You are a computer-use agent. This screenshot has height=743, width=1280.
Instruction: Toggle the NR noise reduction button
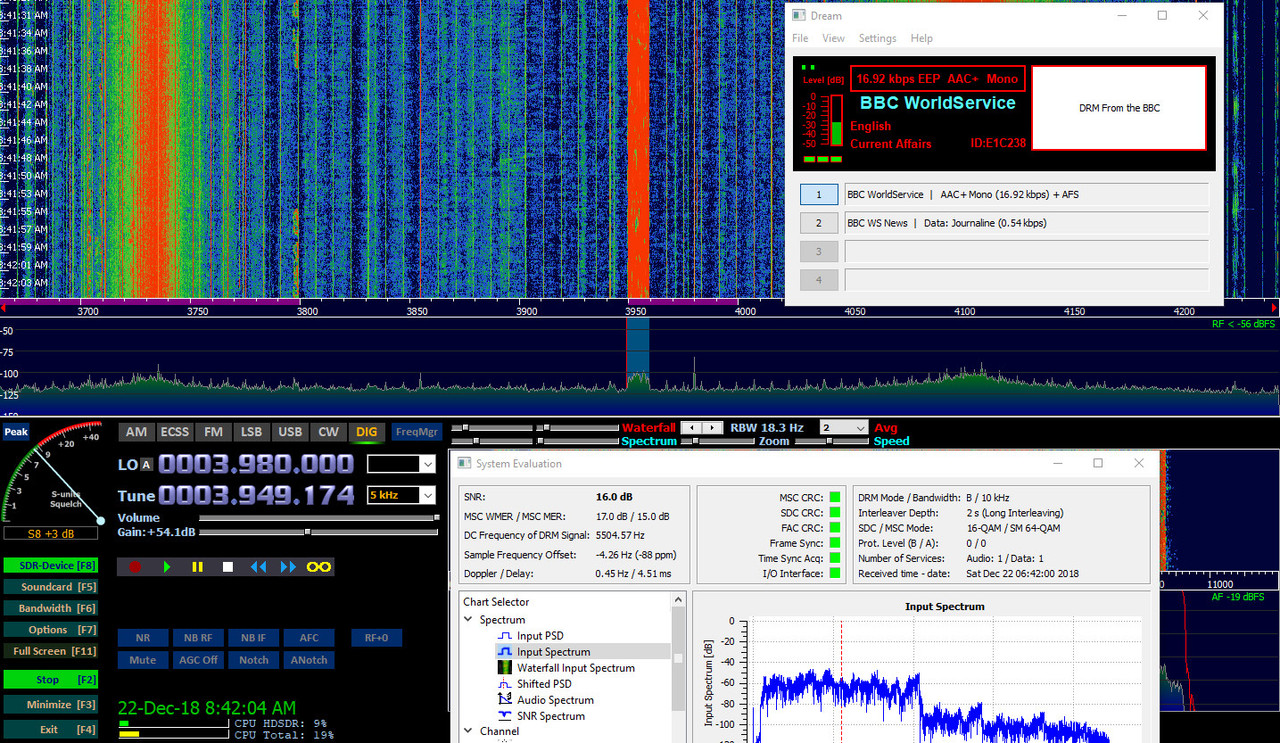[x=143, y=638]
